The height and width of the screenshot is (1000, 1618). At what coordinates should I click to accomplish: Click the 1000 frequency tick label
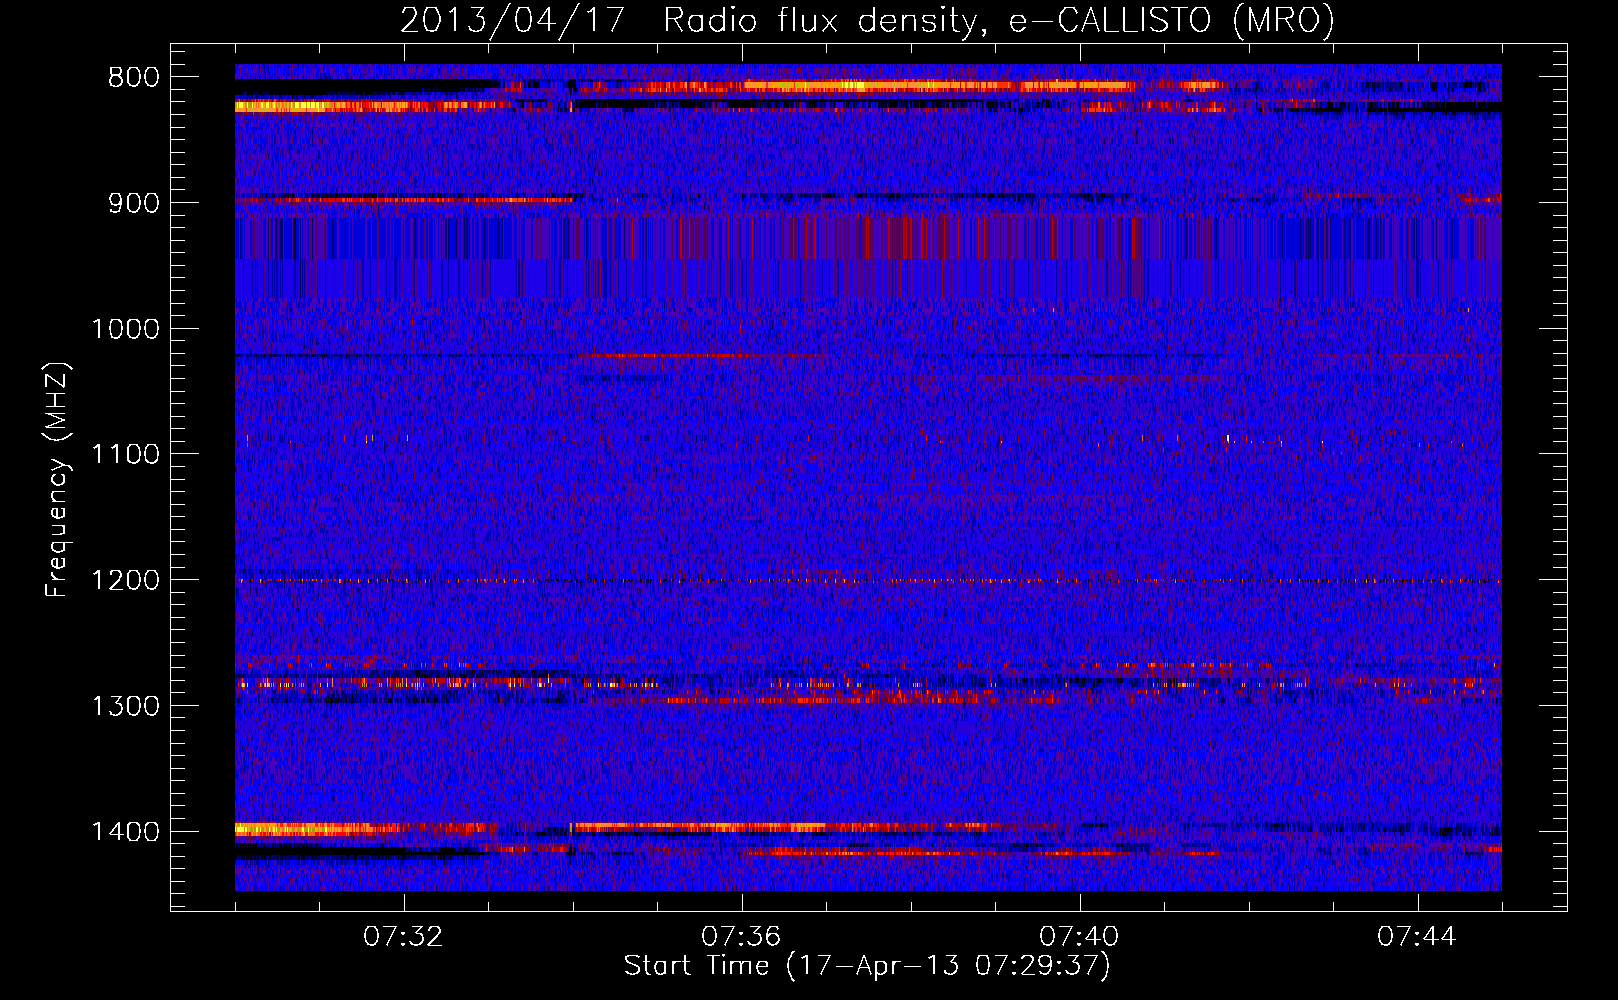coord(125,329)
